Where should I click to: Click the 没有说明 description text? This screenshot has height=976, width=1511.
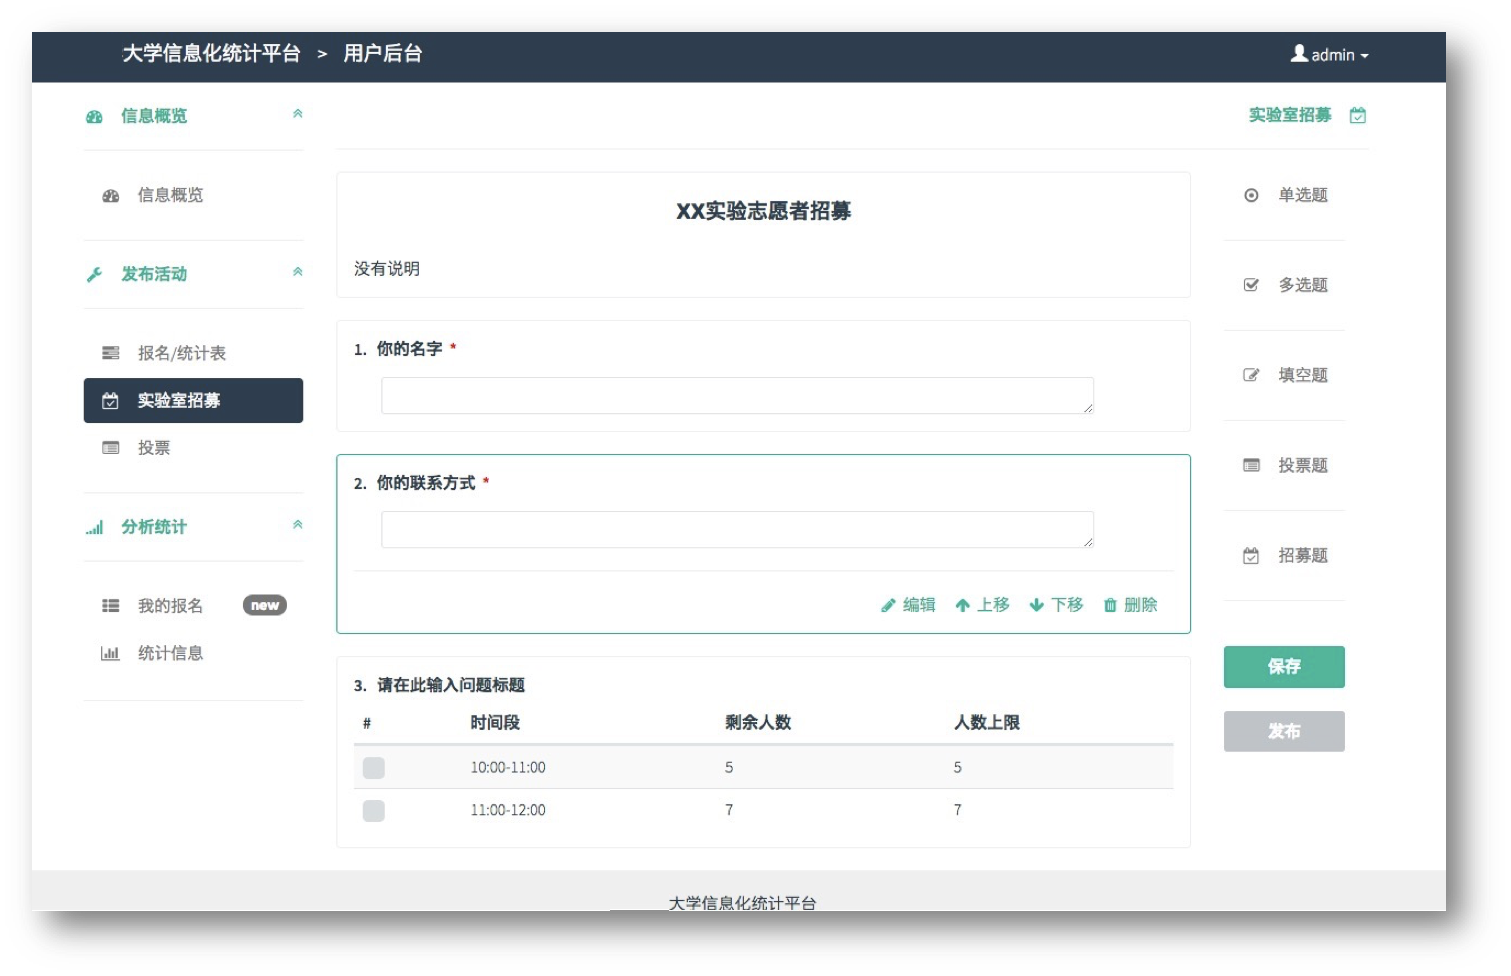point(387,269)
